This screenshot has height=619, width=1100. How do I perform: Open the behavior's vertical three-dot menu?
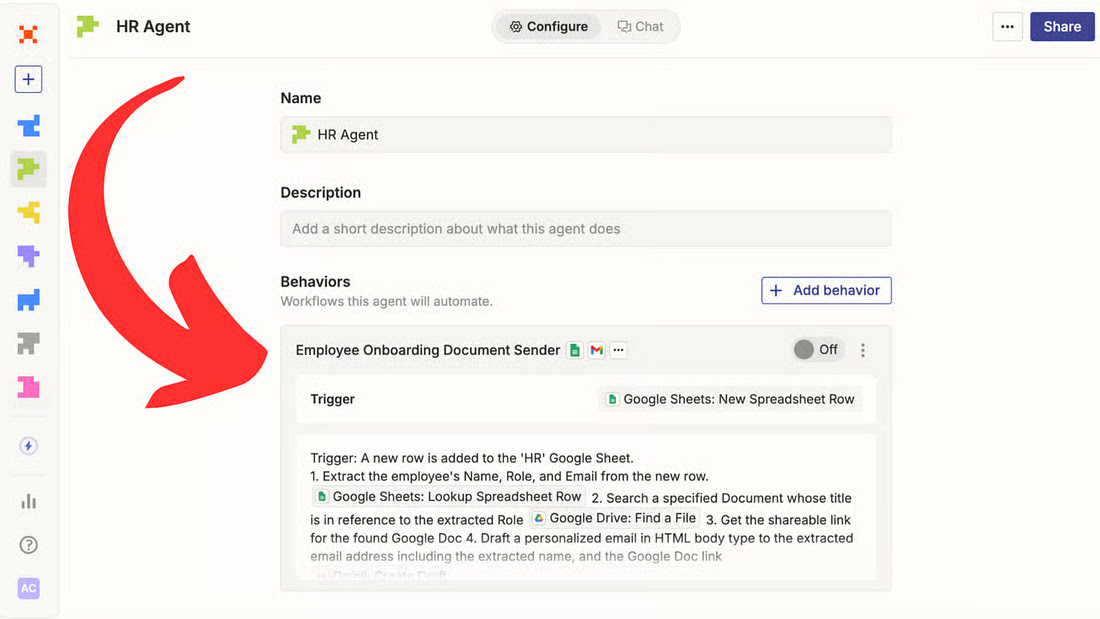[x=863, y=350]
